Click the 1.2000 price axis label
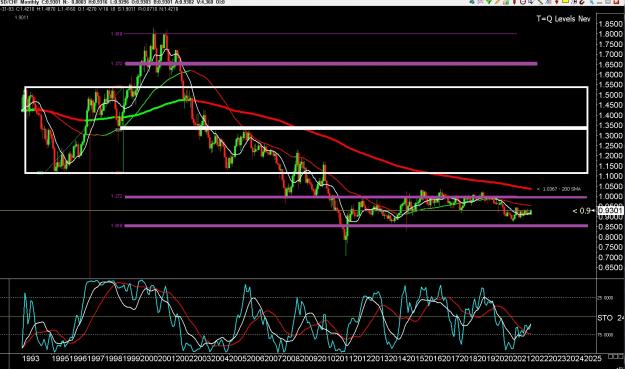Screen dimensions: 625x369 click(x=610, y=156)
